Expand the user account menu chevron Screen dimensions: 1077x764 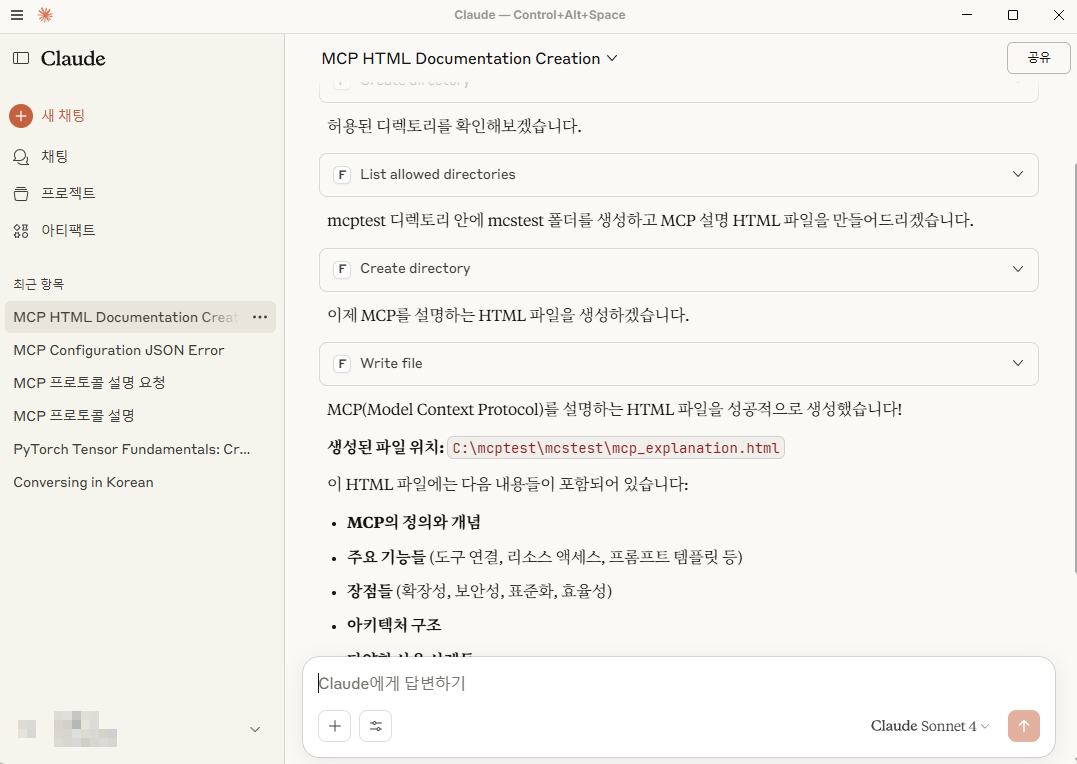[x=255, y=730]
